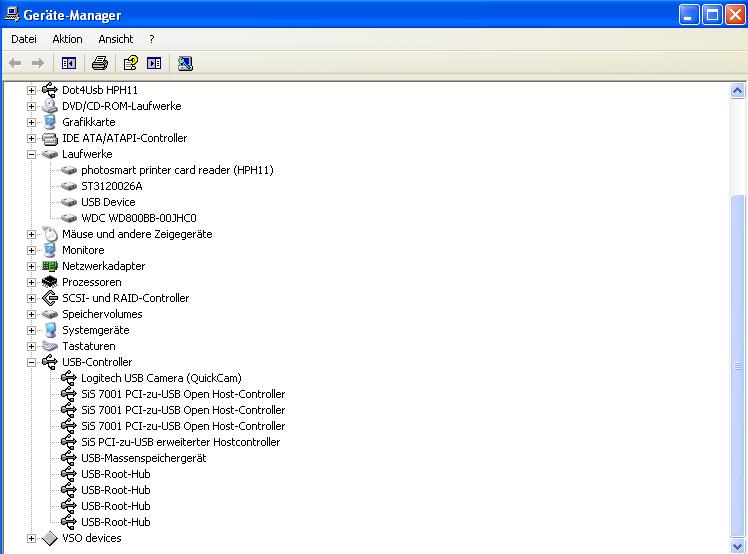This screenshot has width=748, height=554.
Task: Open the Datei menu
Action: [24, 39]
